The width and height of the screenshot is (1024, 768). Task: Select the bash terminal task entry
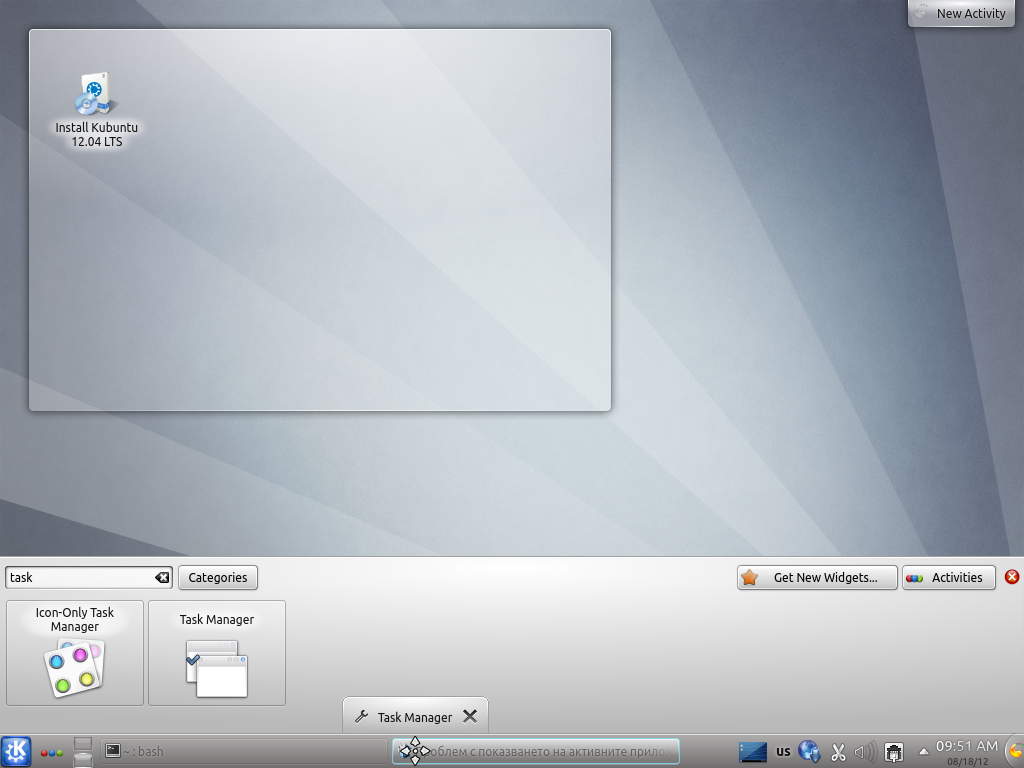tap(244, 752)
